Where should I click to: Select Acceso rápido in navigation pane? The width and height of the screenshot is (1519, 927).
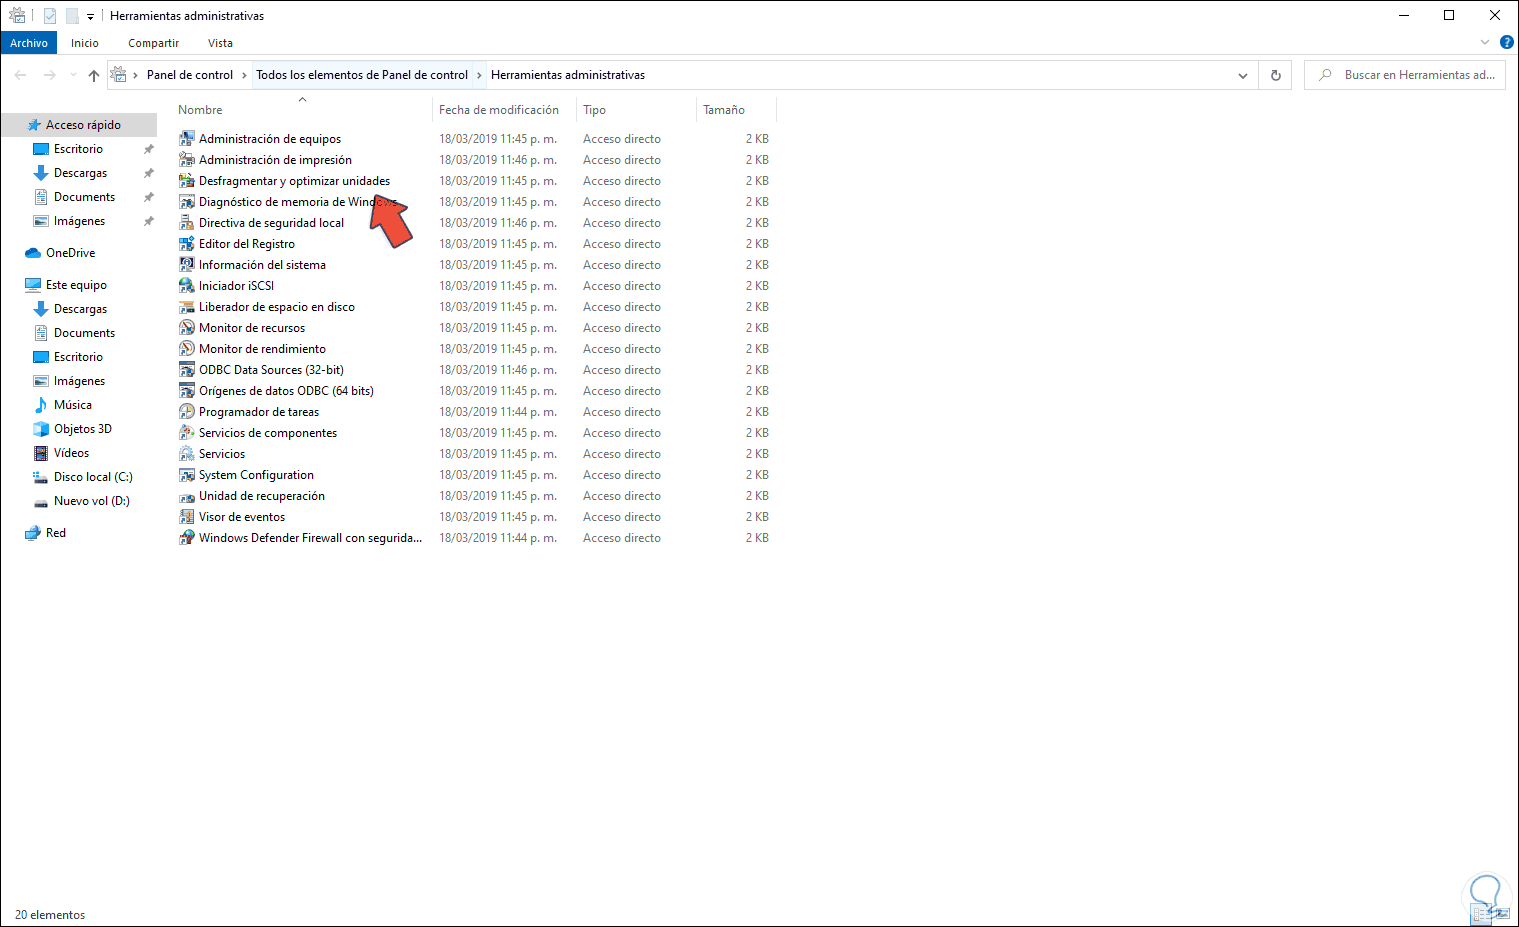click(83, 125)
